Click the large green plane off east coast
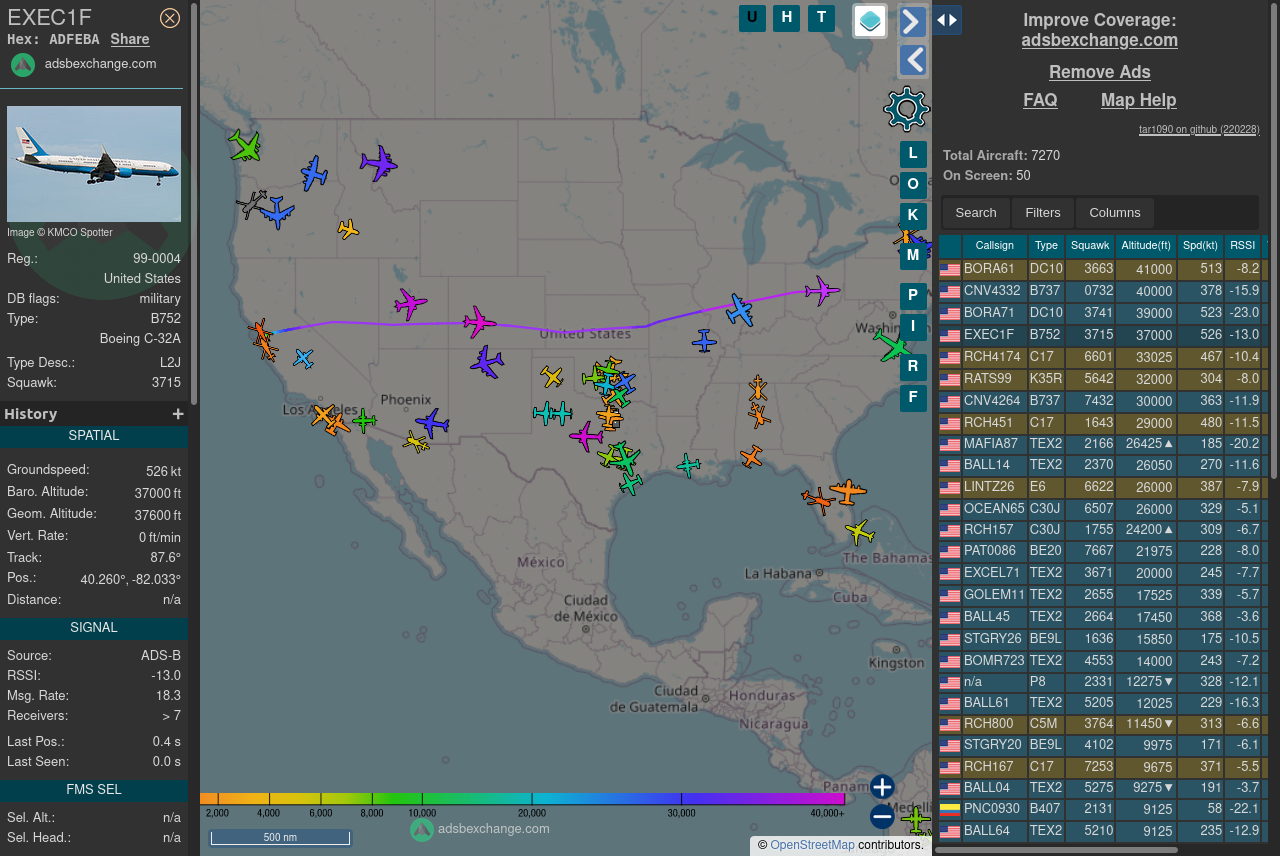 pos(891,346)
